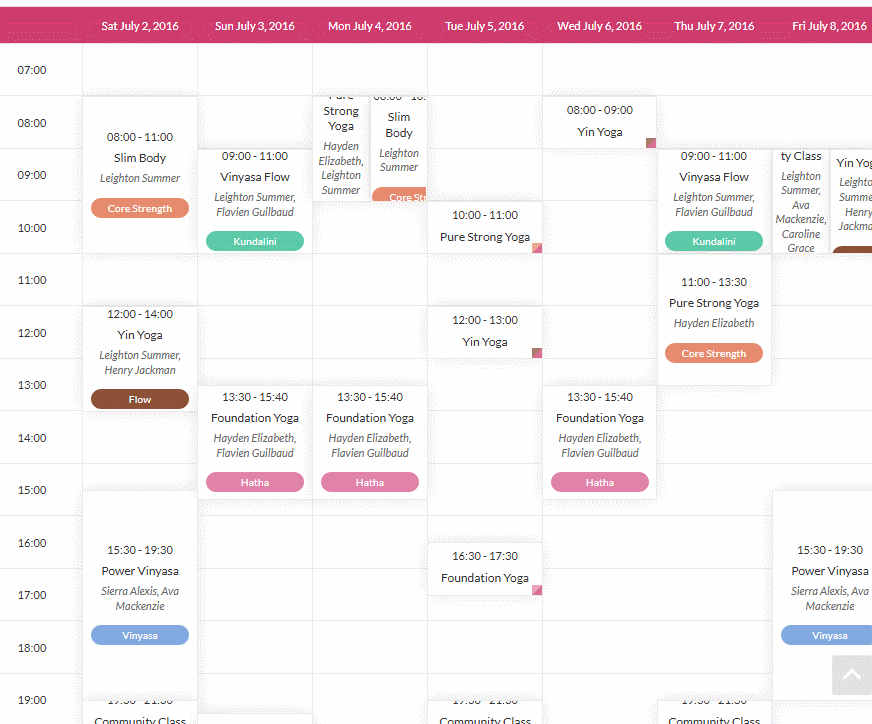Click corner marker on Tuesday Yin Yoga 12:00 event
This screenshot has height=724, width=872.
coord(537,353)
